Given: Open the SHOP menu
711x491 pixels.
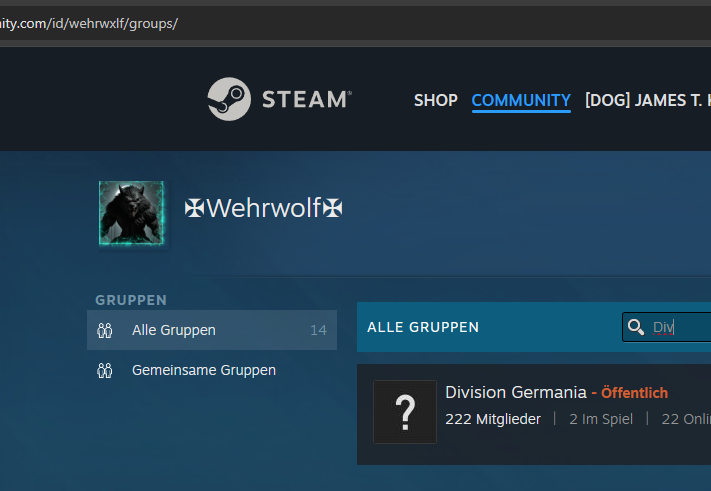Looking at the screenshot, I should [435, 100].
